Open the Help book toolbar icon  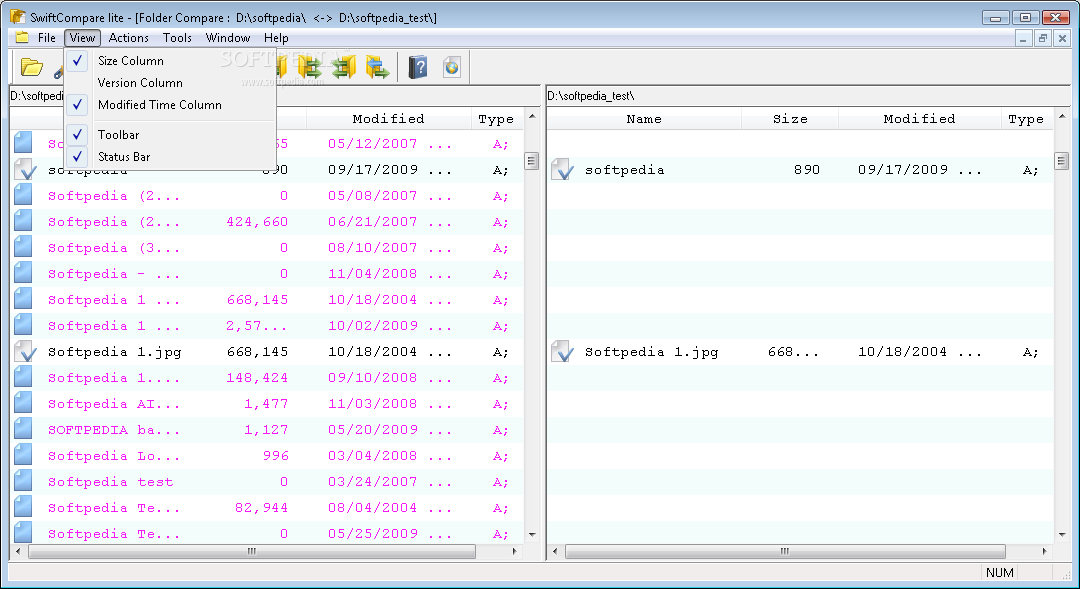418,68
